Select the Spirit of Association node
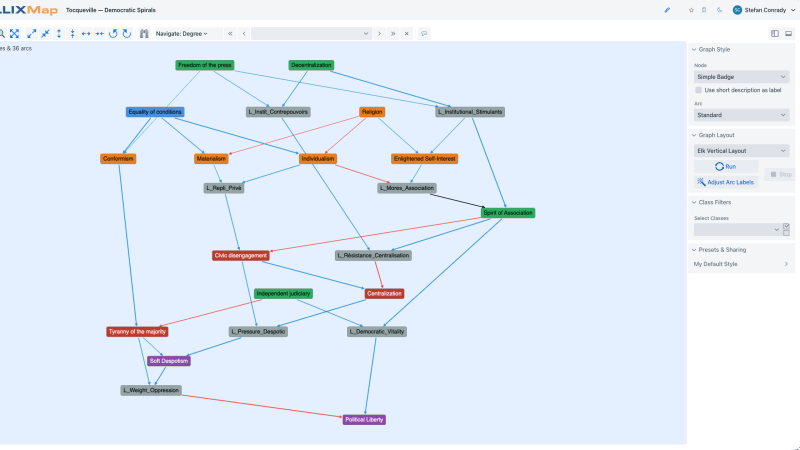 pos(508,213)
